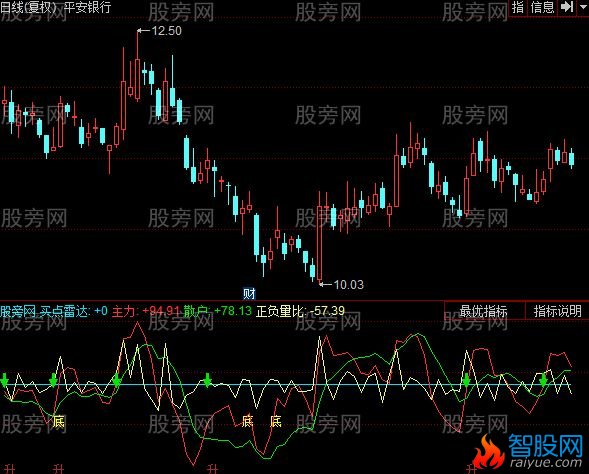The height and width of the screenshot is (474, 589).
Task: Click the 财 finance marker icon
Action: coord(249,293)
